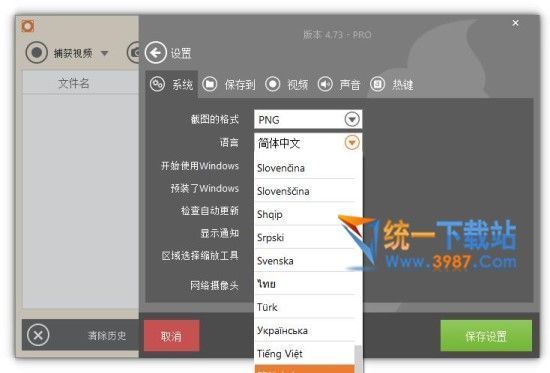Click the record icon of 视频
This screenshot has height=373, width=550.
point(273,84)
